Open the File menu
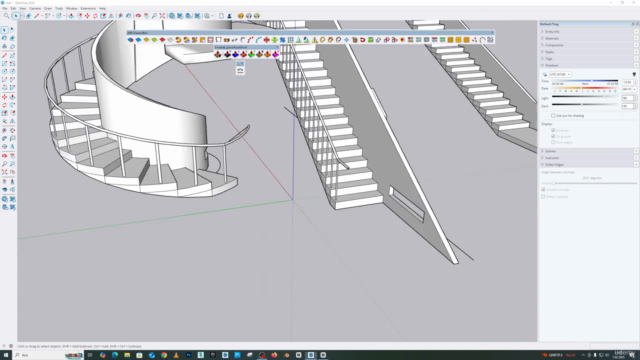The width and height of the screenshot is (640, 360). [4, 8]
